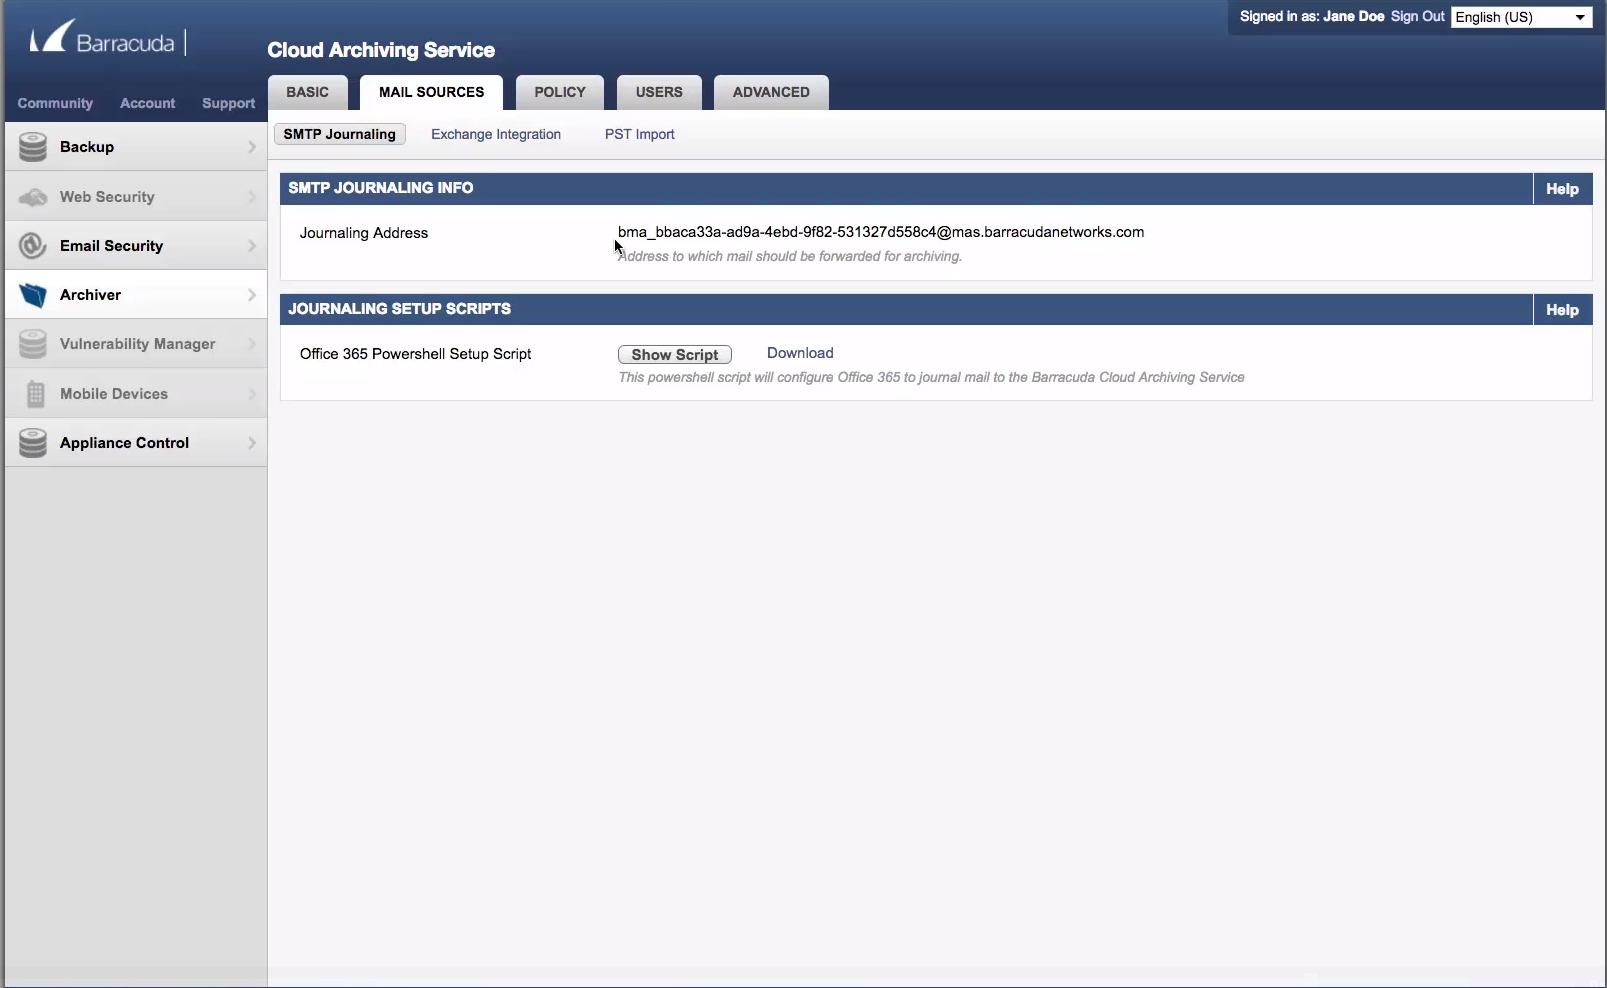
Task: Click the Backup disk stack icon
Action: click(33, 147)
